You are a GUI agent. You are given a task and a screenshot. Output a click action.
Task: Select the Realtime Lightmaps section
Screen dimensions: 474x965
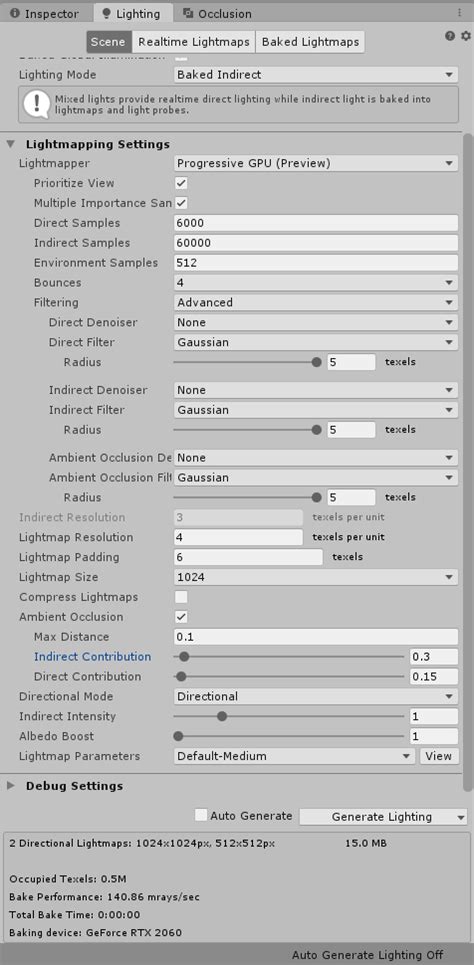(194, 42)
